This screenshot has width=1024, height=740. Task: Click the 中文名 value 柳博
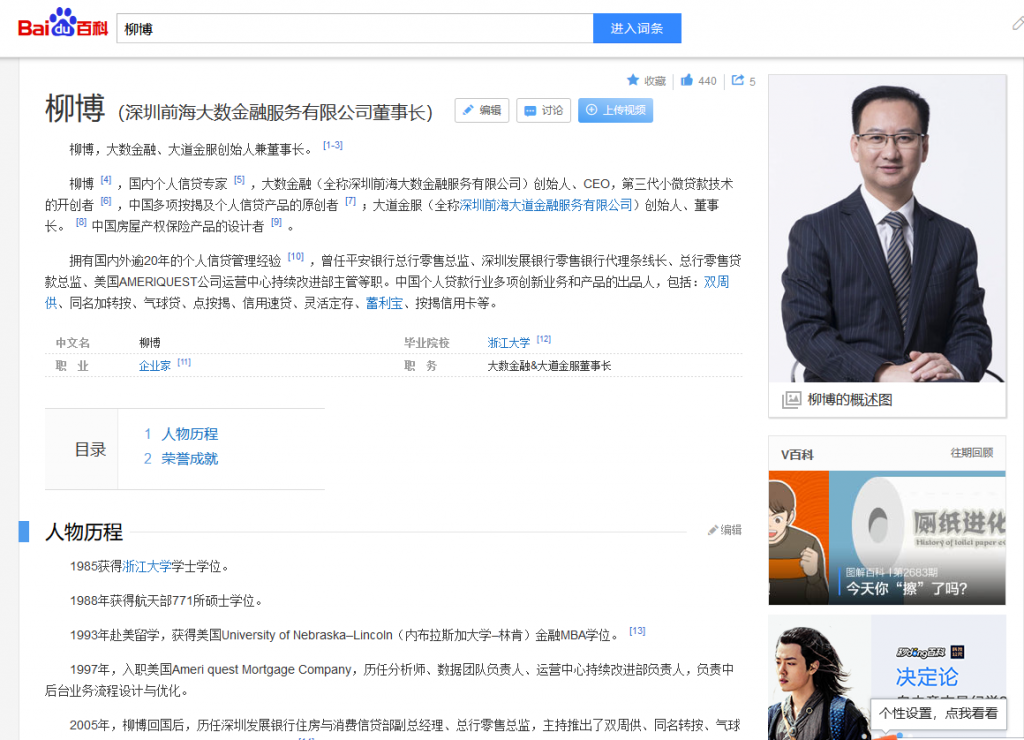point(150,343)
